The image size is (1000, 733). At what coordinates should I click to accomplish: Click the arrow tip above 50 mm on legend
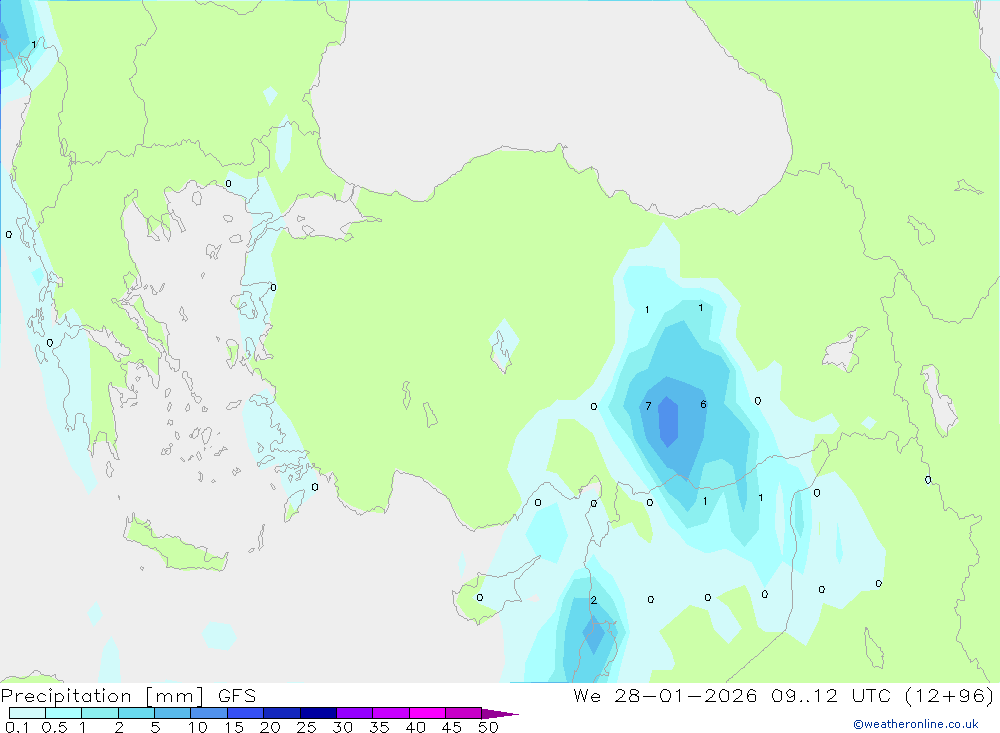[499, 714]
